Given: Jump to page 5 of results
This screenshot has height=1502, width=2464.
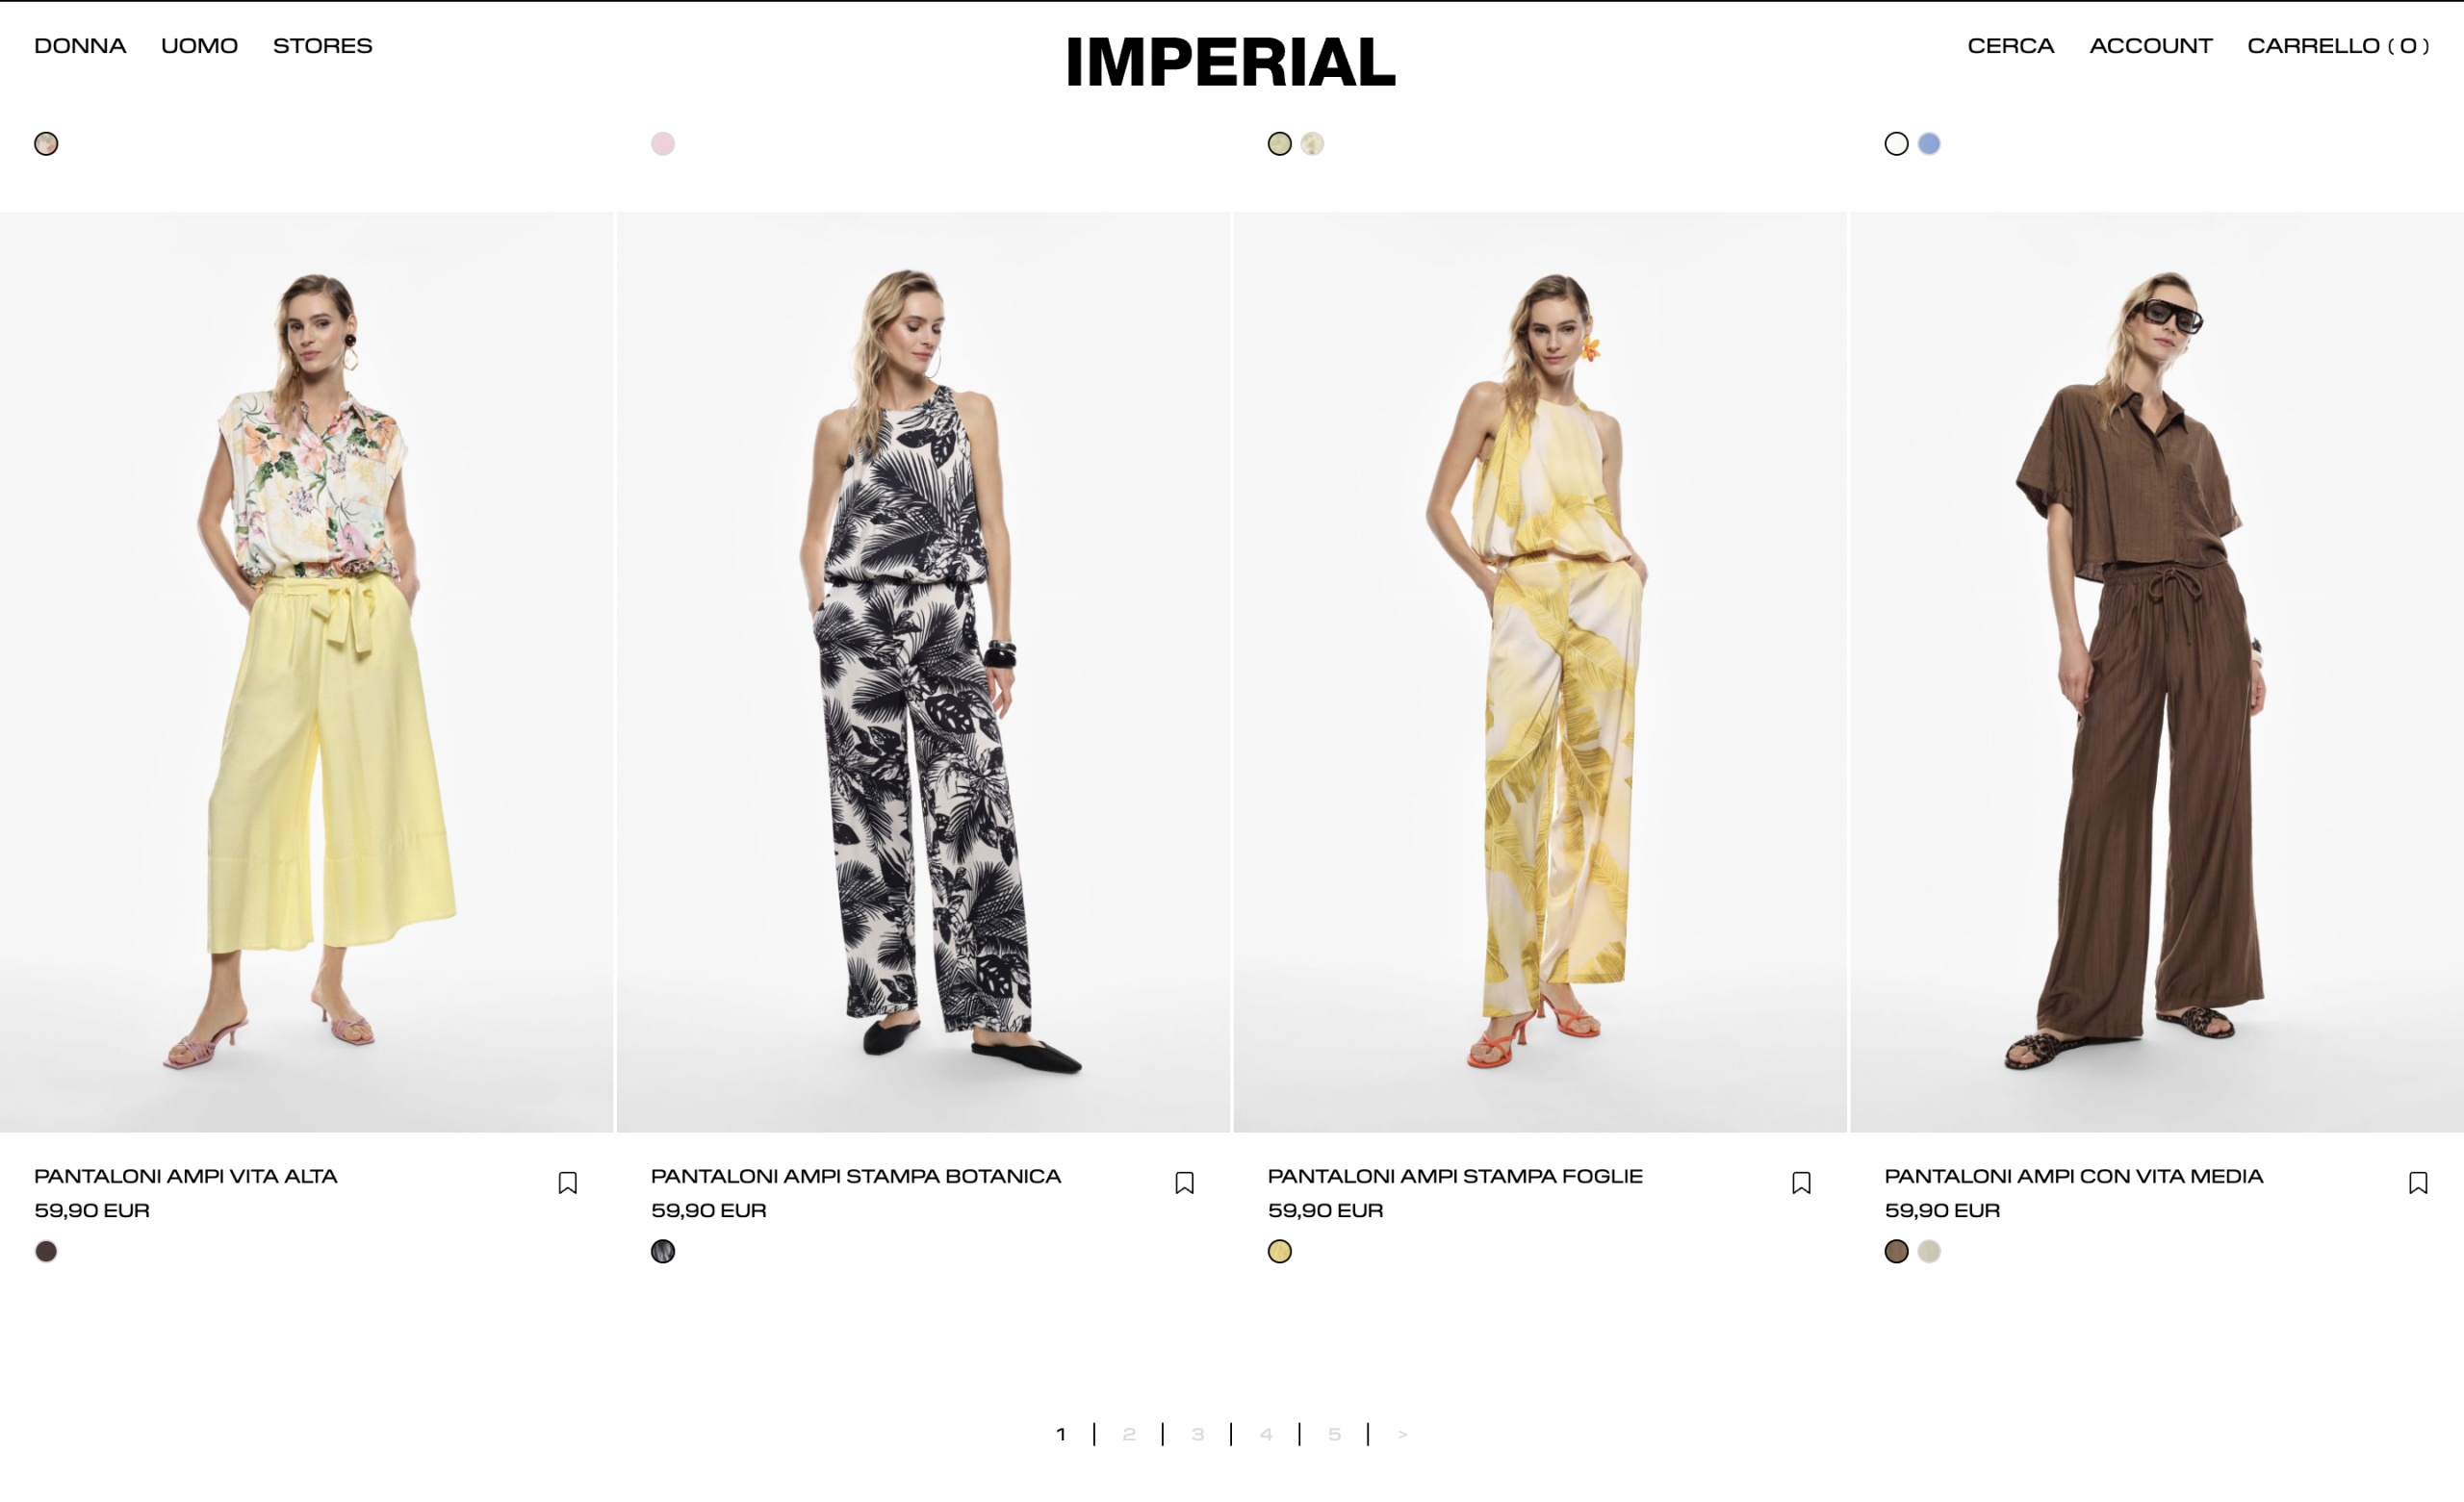Looking at the screenshot, I should click(1335, 1435).
